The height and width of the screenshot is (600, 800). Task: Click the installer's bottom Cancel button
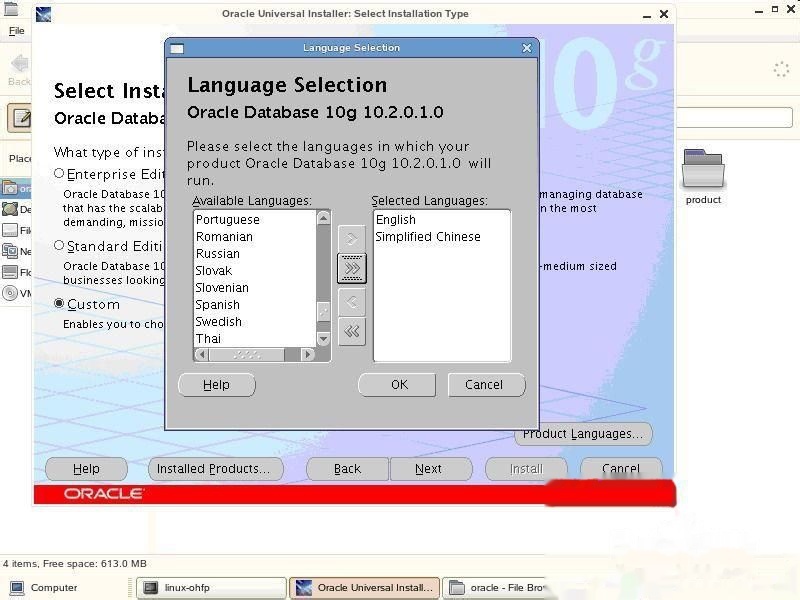621,469
